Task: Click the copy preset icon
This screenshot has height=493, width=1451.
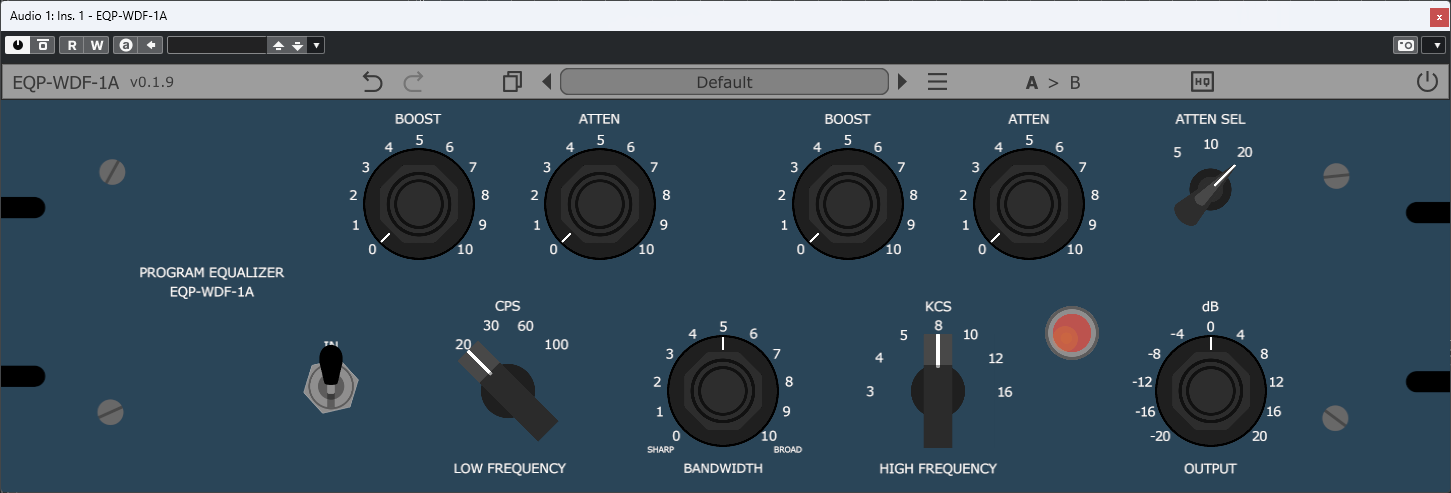Action: pos(513,82)
